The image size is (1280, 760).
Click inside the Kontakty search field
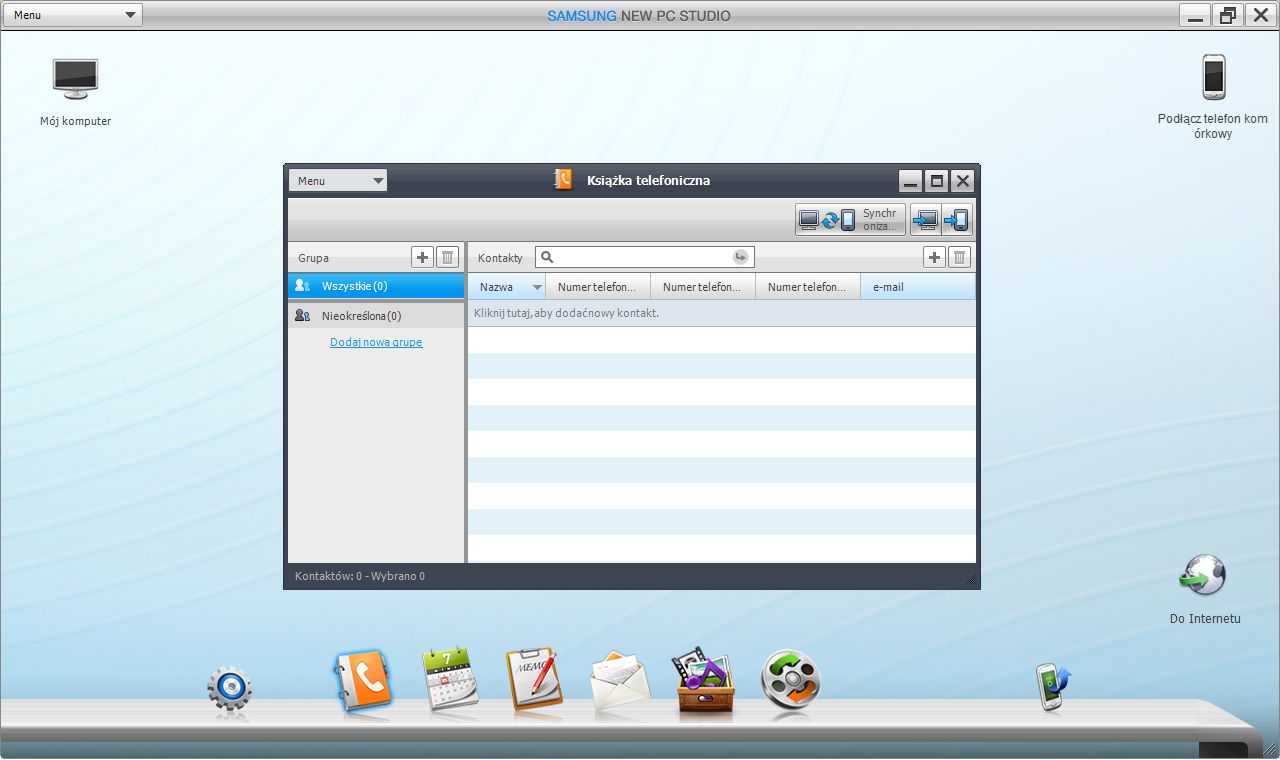pyautogui.click(x=645, y=257)
